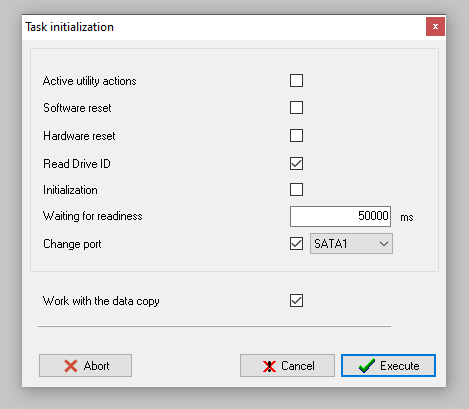The image size is (469, 409).
Task: Click the 'Change port' label
Action: coord(72,244)
